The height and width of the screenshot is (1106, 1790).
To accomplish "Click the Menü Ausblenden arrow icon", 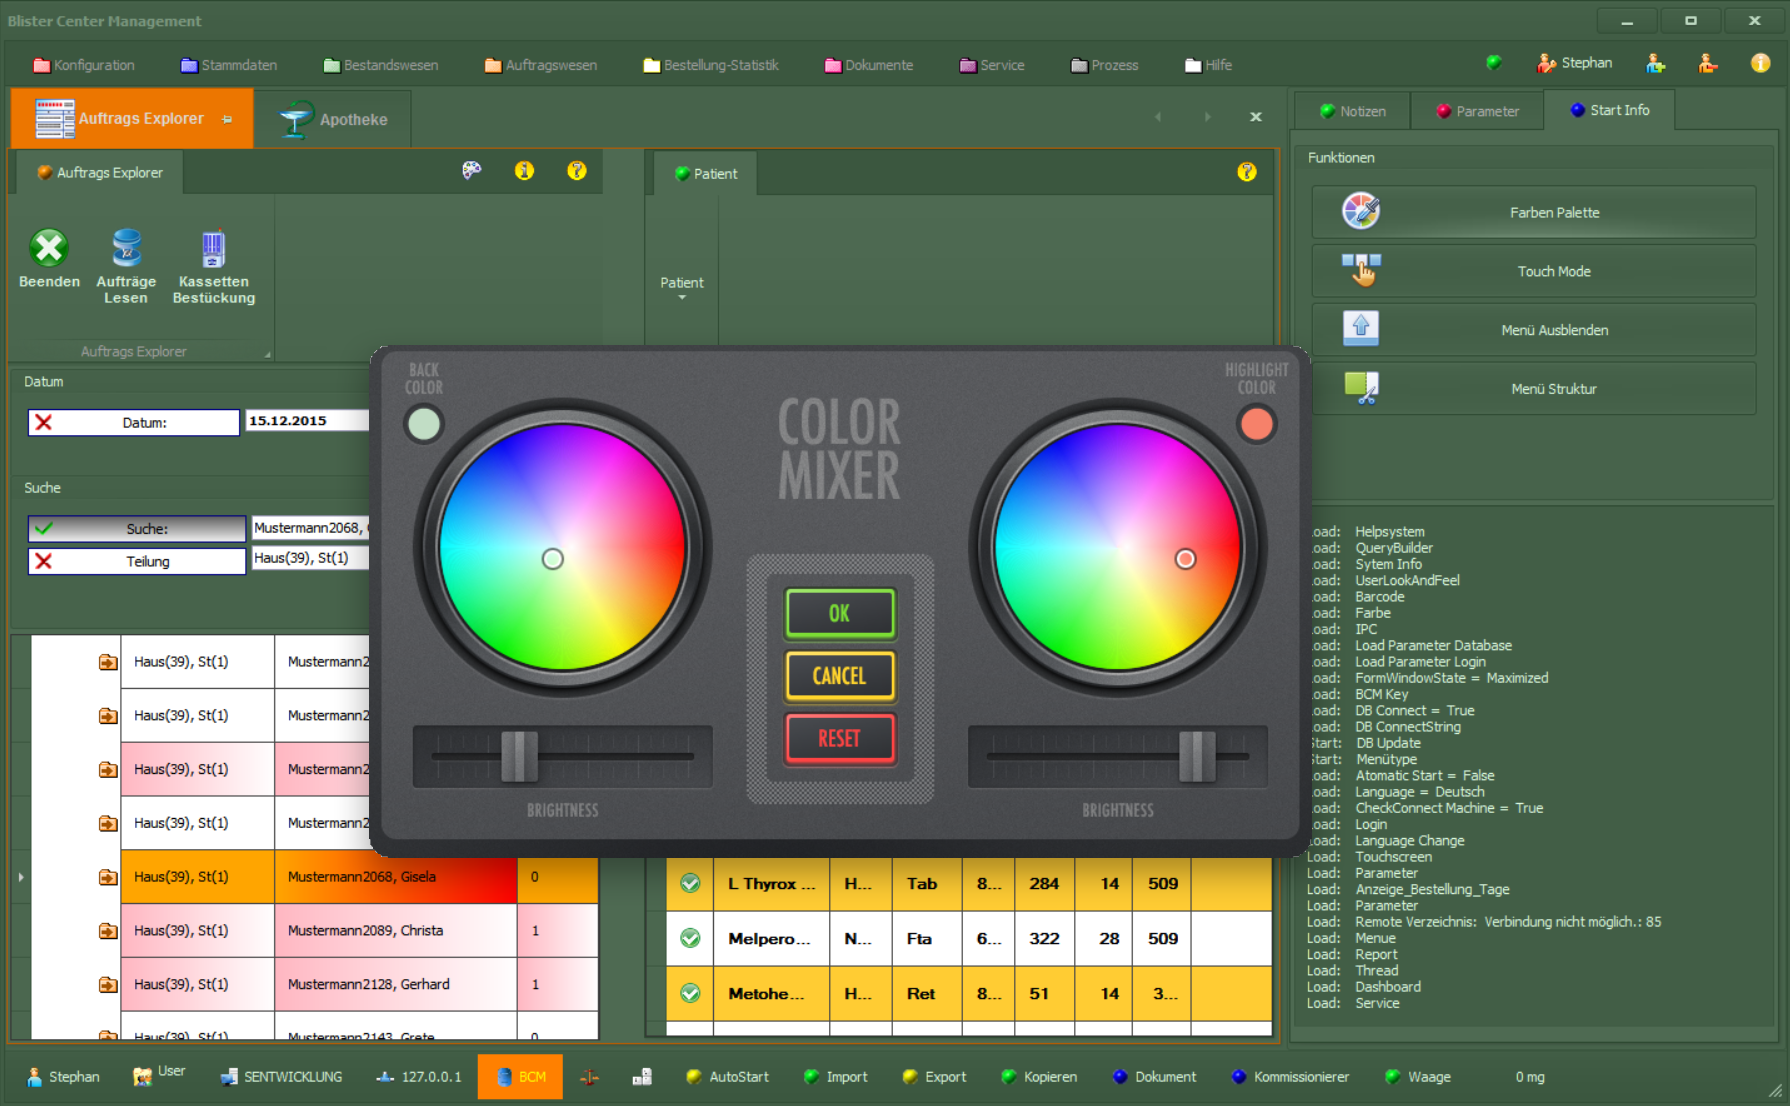I will (x=1360, y=328).
